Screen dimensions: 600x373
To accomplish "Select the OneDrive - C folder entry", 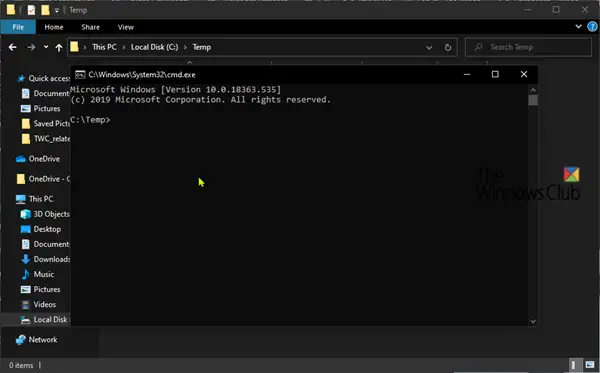I will (43, 179).
